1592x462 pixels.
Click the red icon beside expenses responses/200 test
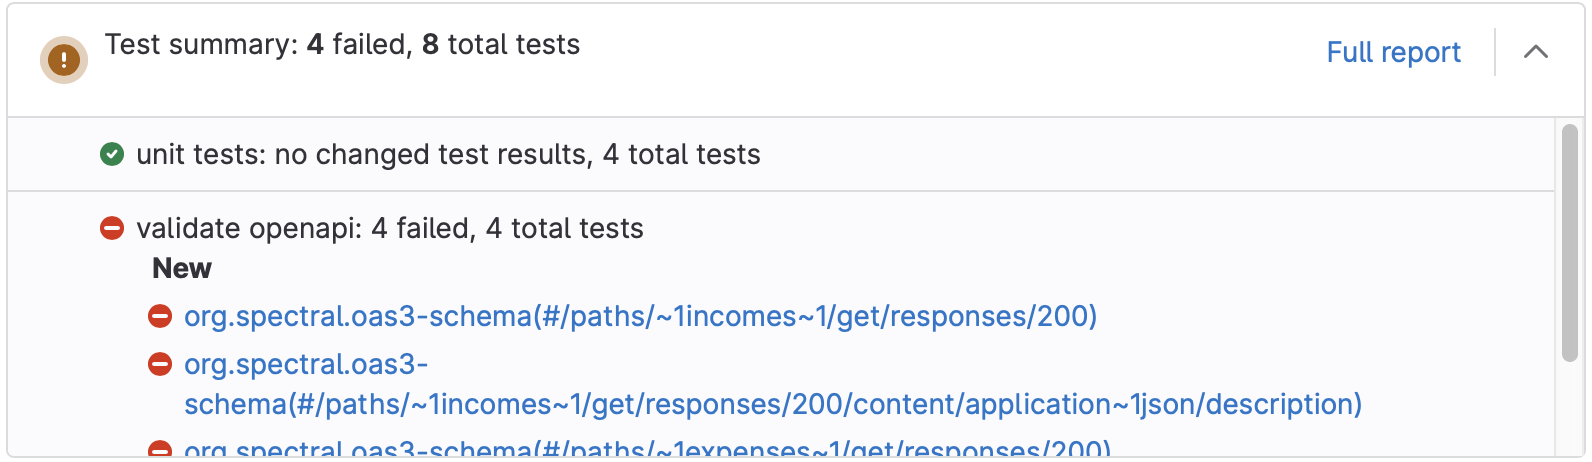pos(160,450)
